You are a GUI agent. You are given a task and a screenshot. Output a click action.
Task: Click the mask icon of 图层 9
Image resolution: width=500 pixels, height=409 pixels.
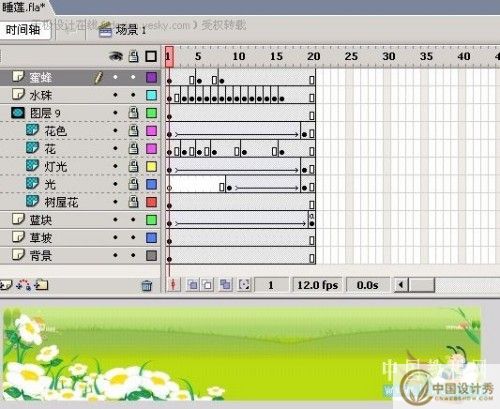point(18,113)
